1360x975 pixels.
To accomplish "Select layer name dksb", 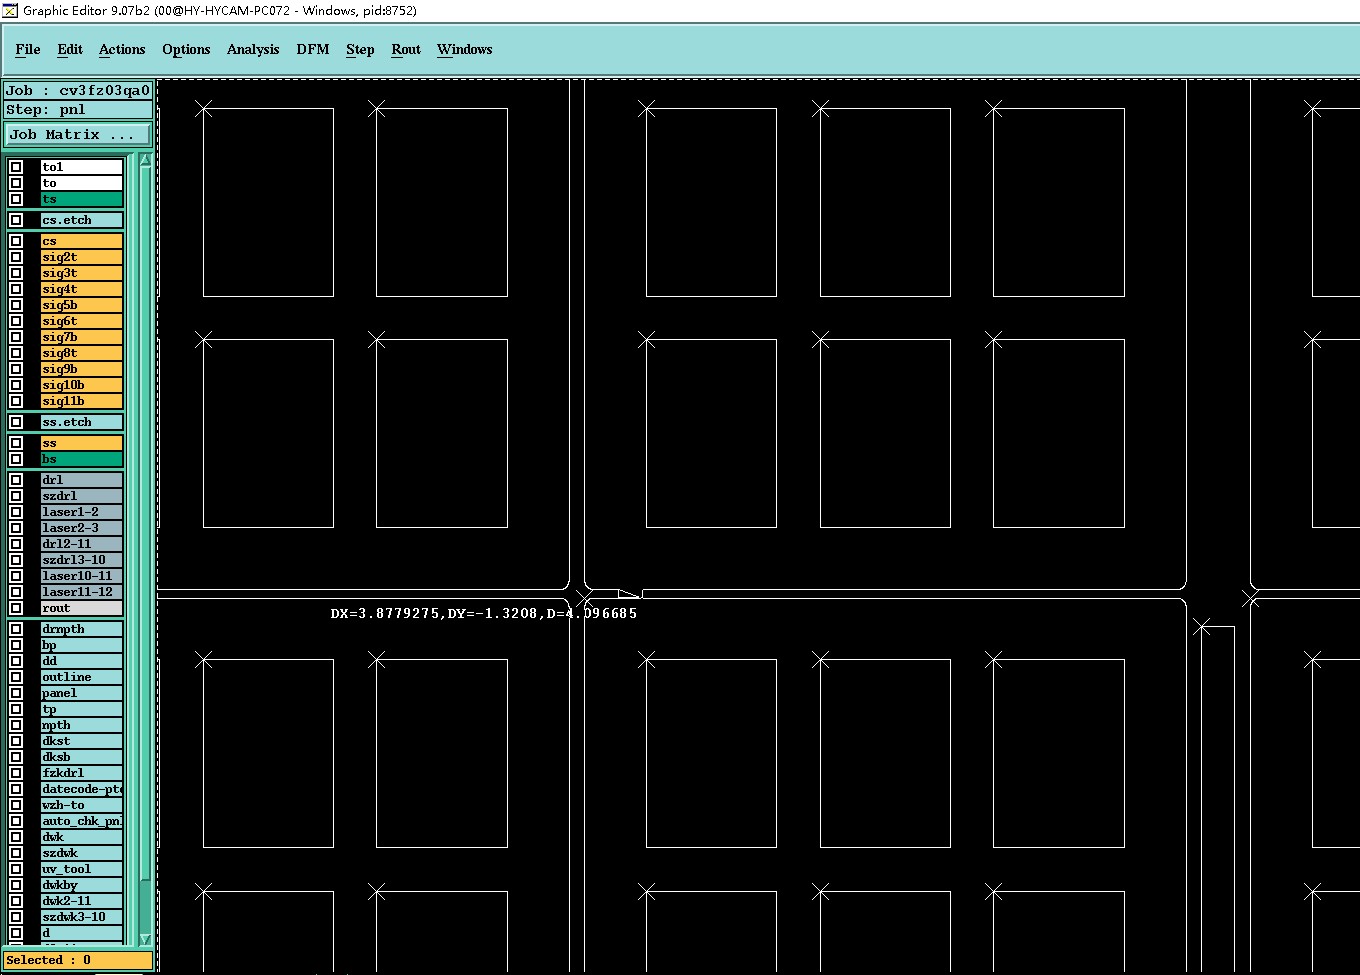I will coord(82,757).
